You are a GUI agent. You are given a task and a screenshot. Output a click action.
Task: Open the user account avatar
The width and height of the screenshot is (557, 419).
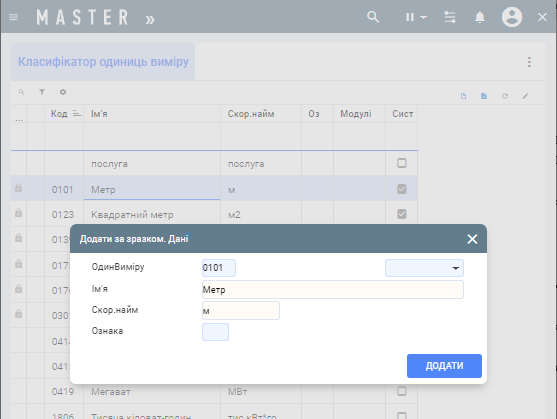[512, 17]
